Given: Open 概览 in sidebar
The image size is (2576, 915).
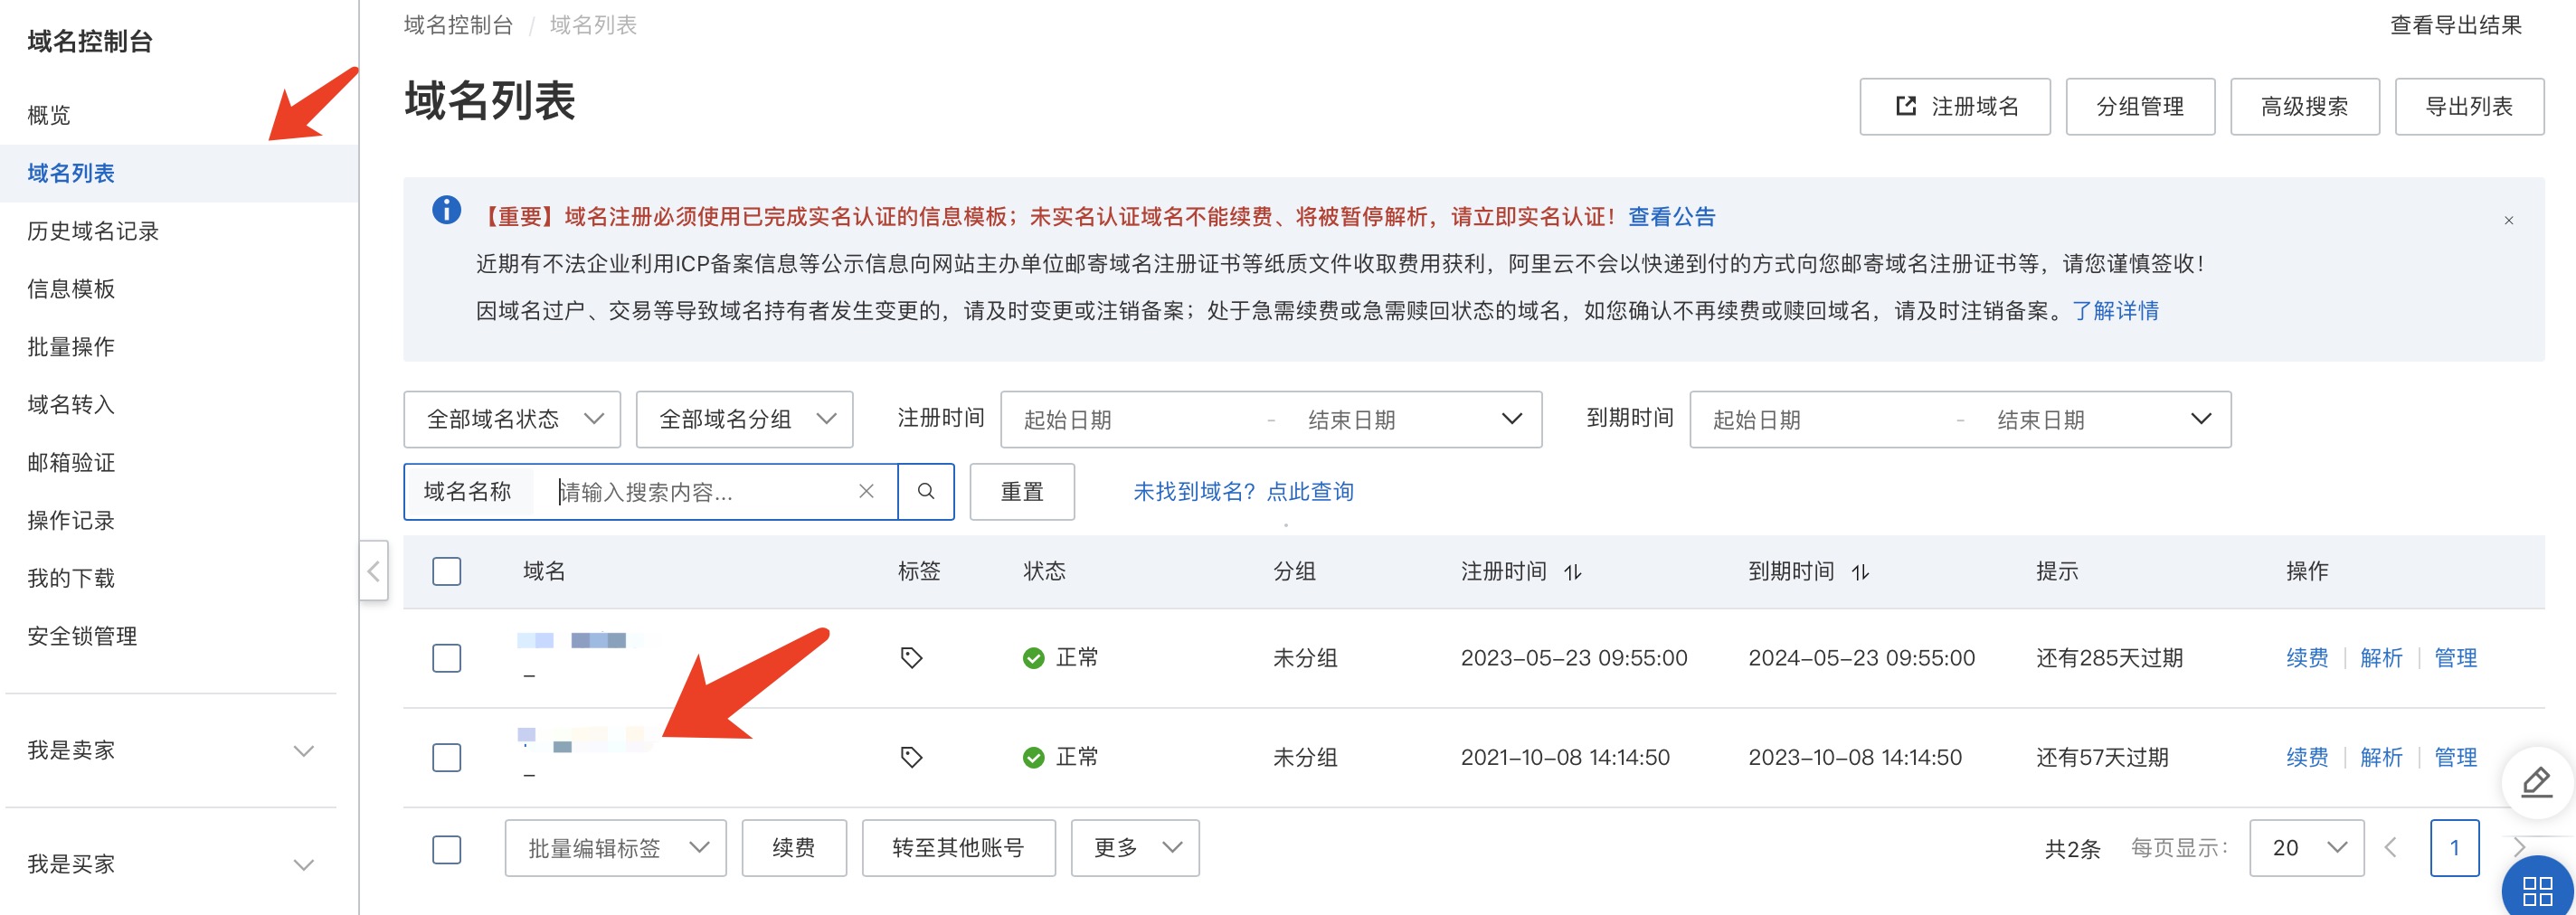Looking at the screenshot, I should (x=49, y=115).
